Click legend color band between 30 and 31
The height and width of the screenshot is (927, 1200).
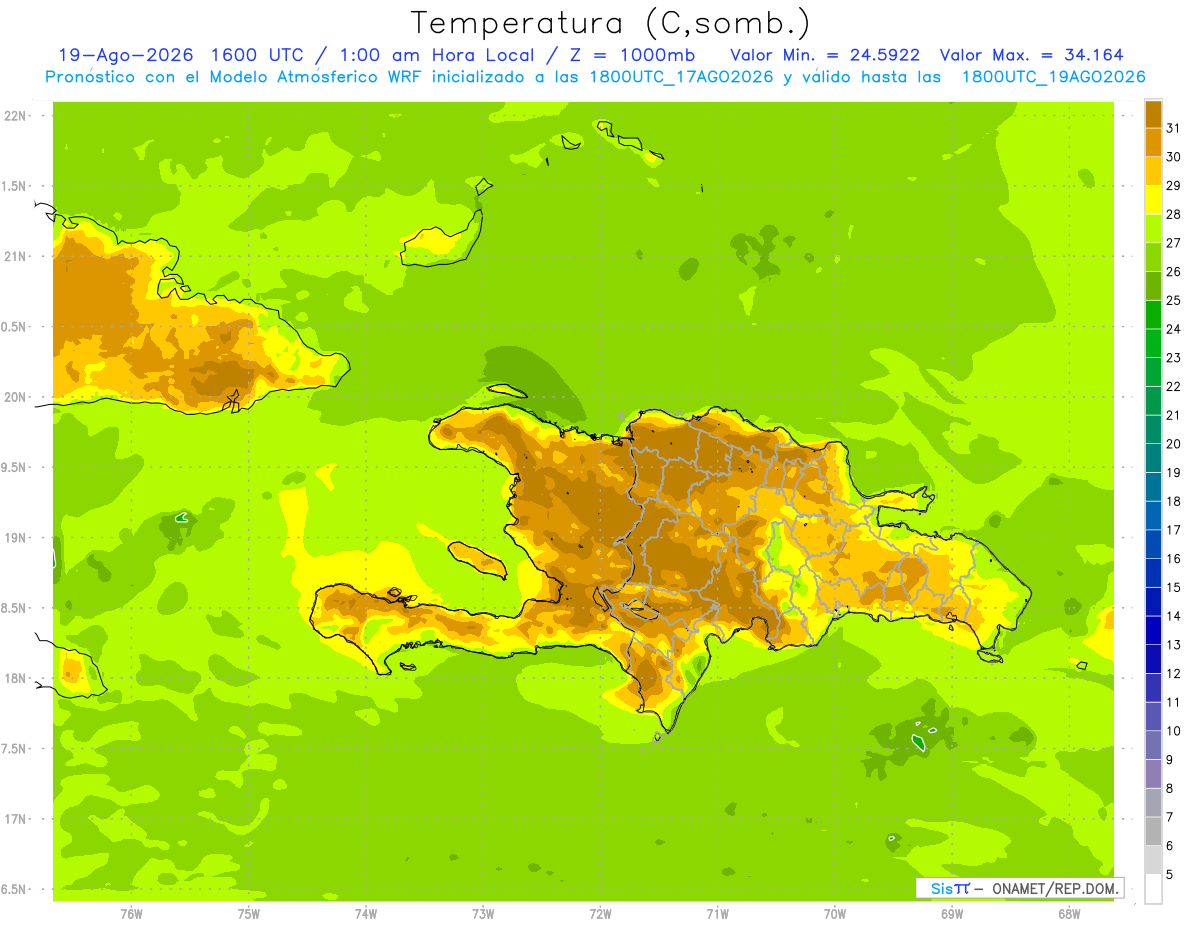(x=1153, y=142)
